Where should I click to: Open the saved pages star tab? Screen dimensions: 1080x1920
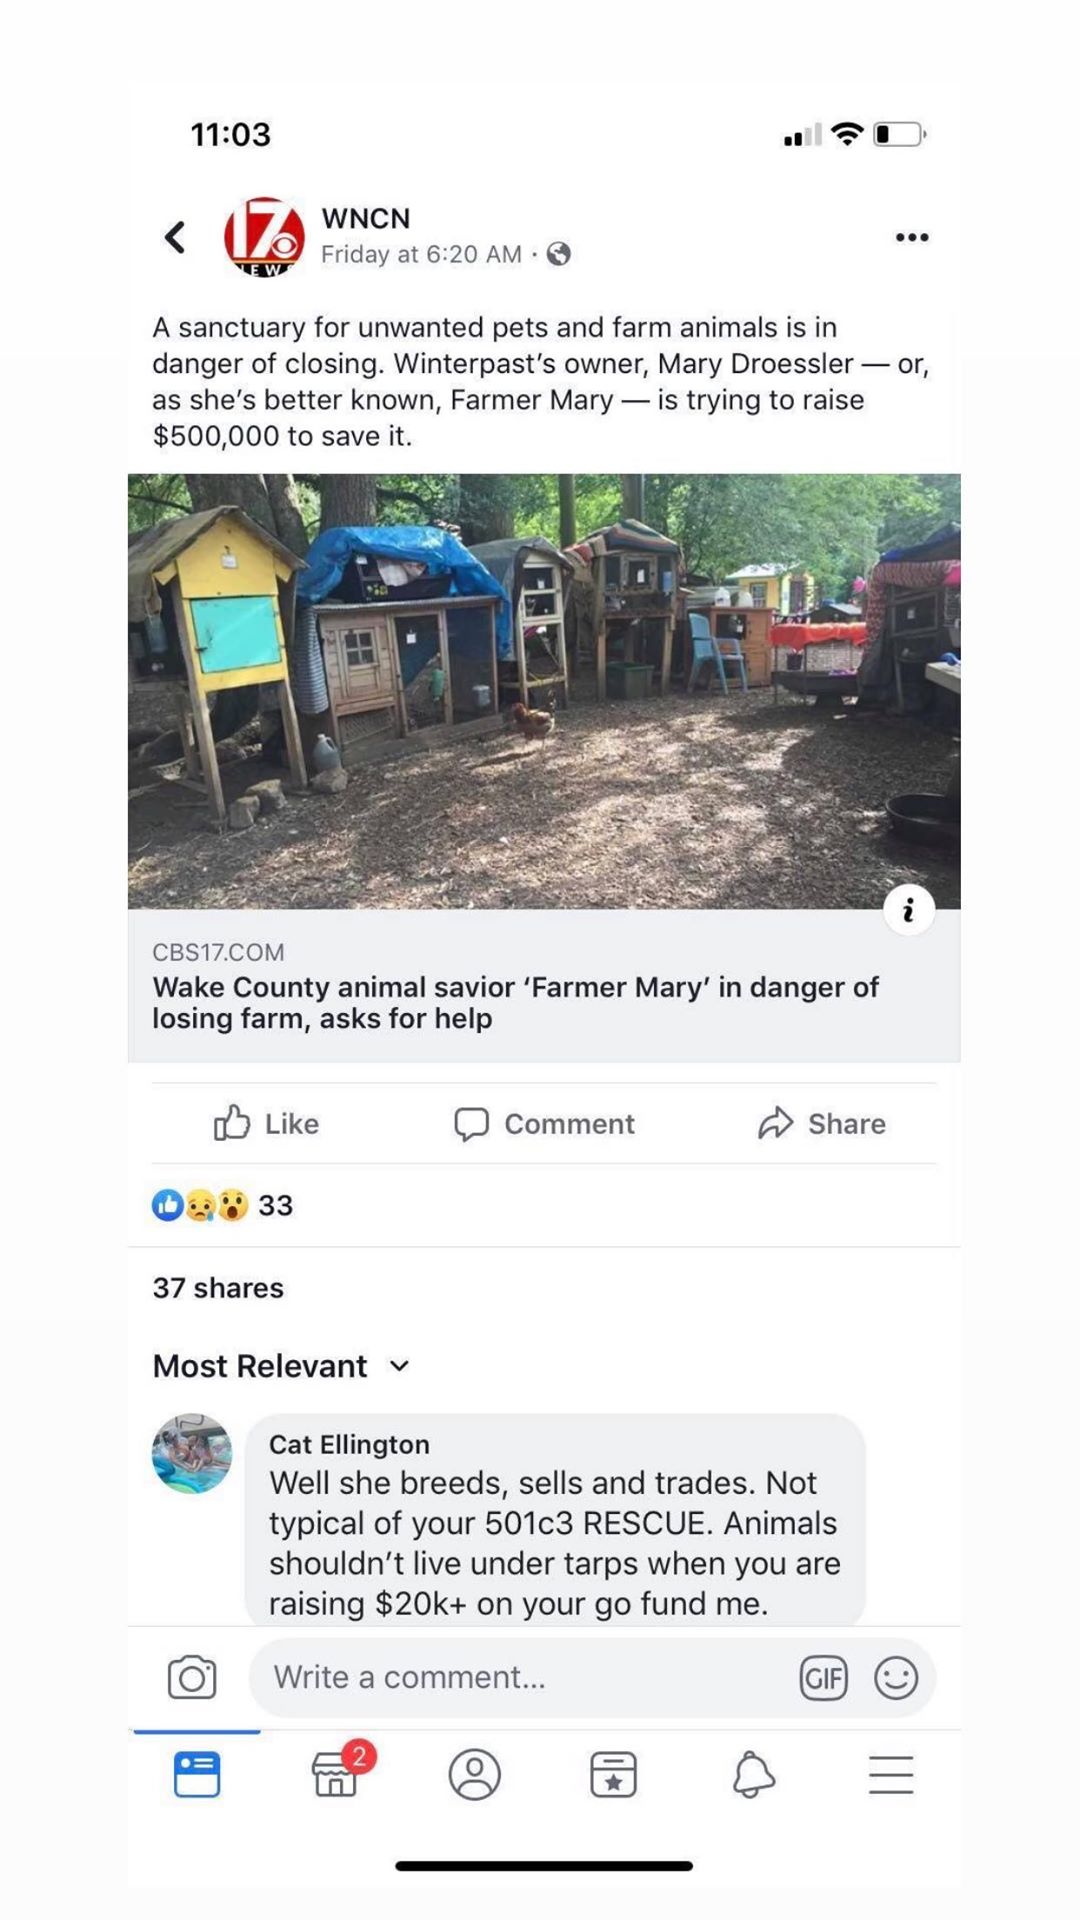point(613,1775)
